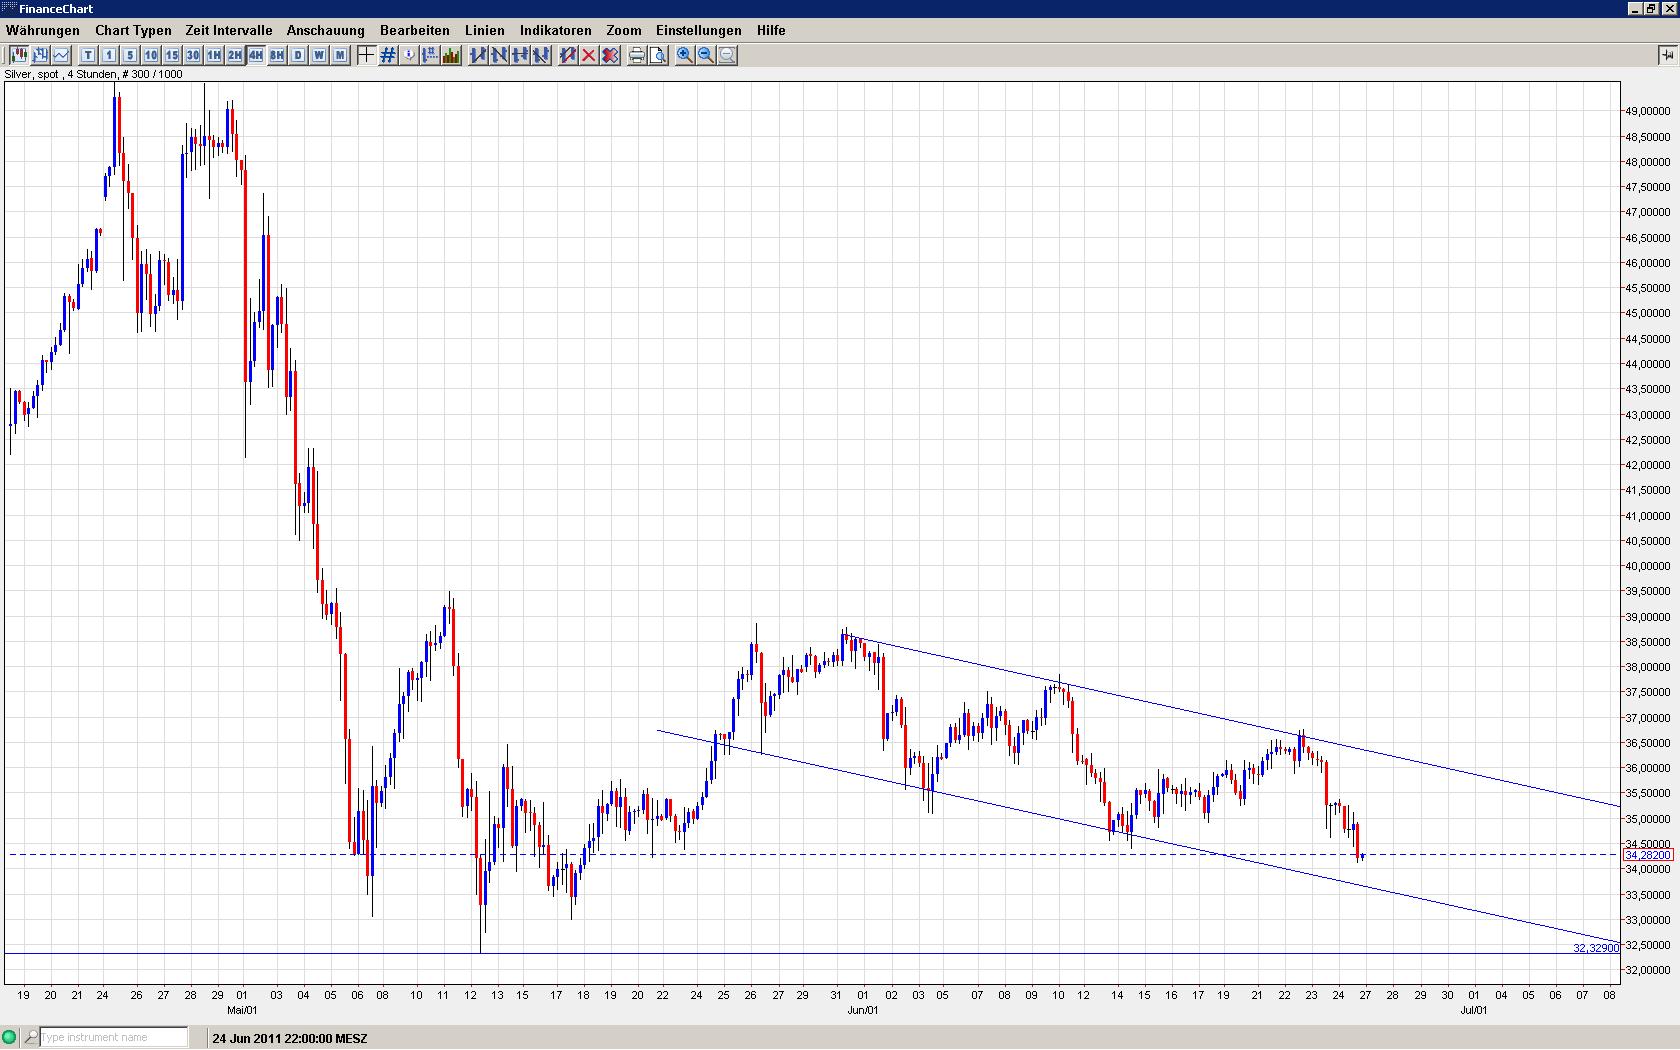Image resolution: width=1680 pixels, height=1050 pixels.
Task: Select the 5 minute interval button
Action: point(130,55)
